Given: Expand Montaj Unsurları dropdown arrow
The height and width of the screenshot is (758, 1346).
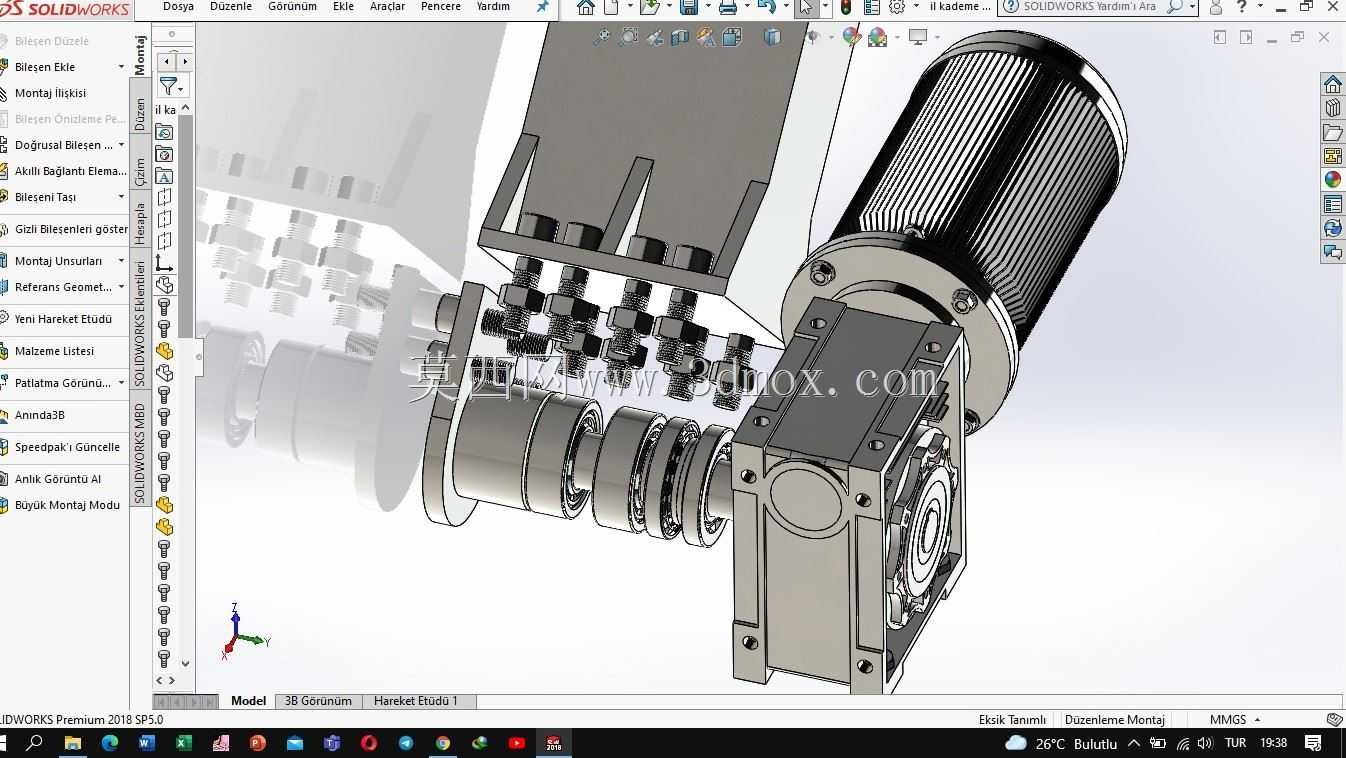Looking at the screenshot, I should (x=121, y=261).
